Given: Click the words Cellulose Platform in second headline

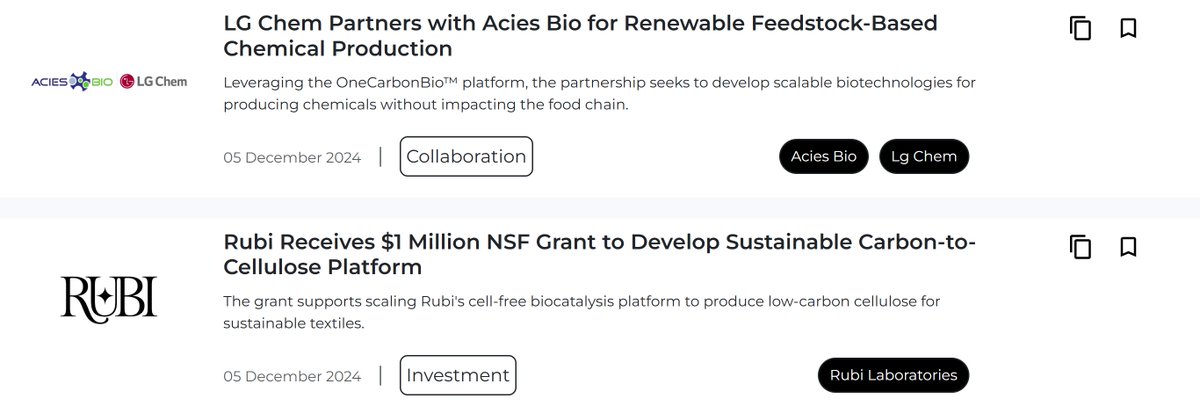Looking at the screenshot, I should point(323,267).
